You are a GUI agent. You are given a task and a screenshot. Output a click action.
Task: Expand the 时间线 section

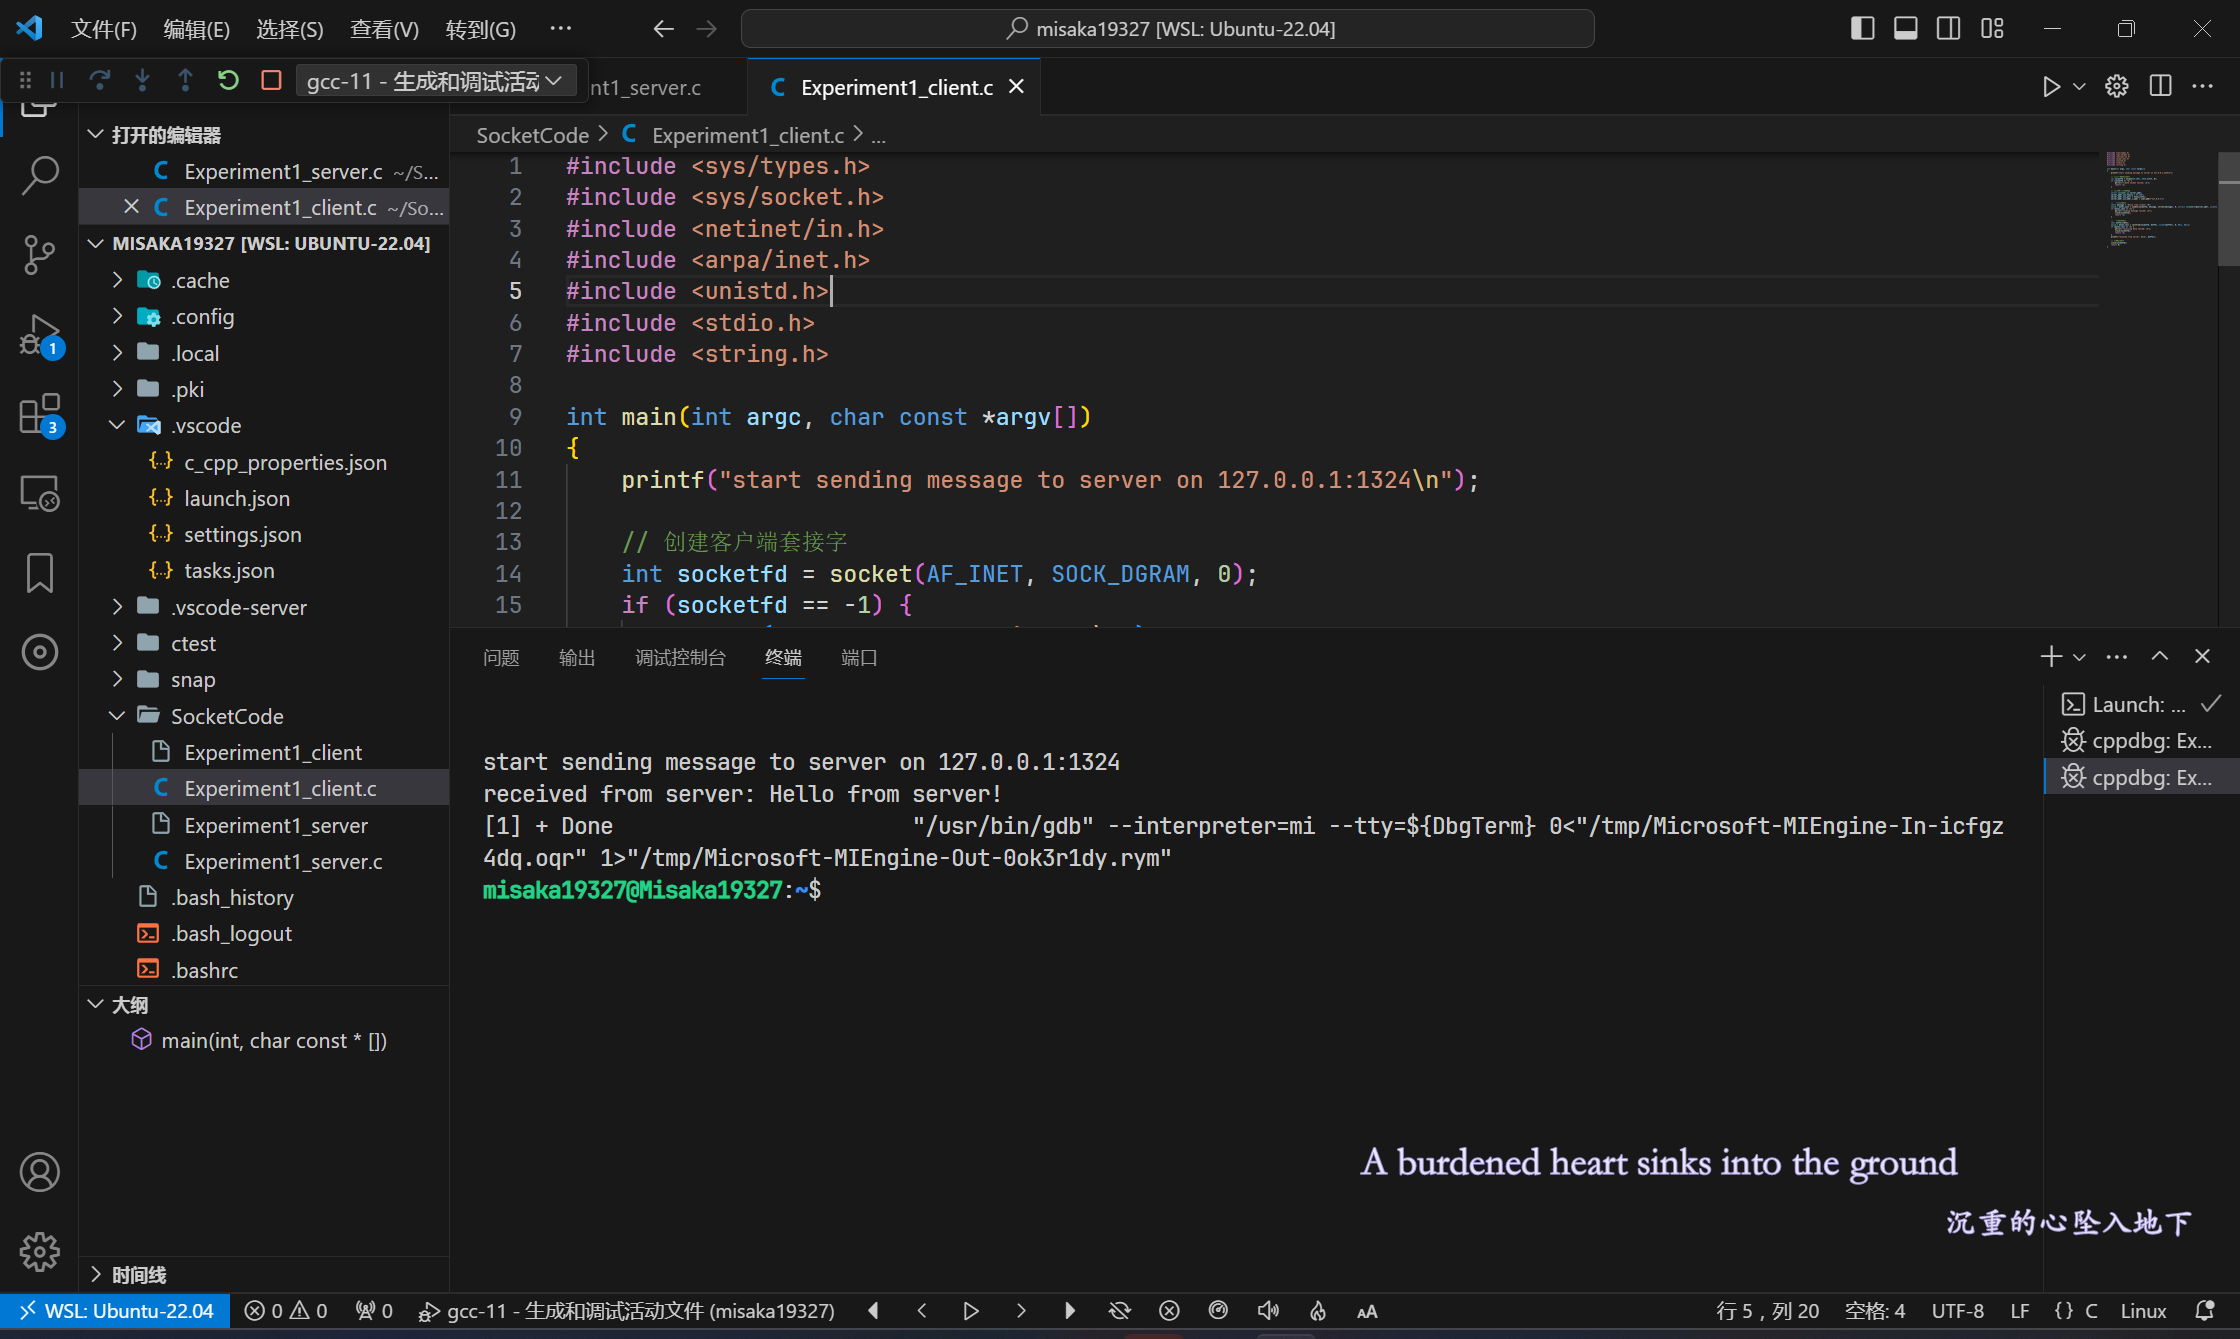[x=264, y=1275]
